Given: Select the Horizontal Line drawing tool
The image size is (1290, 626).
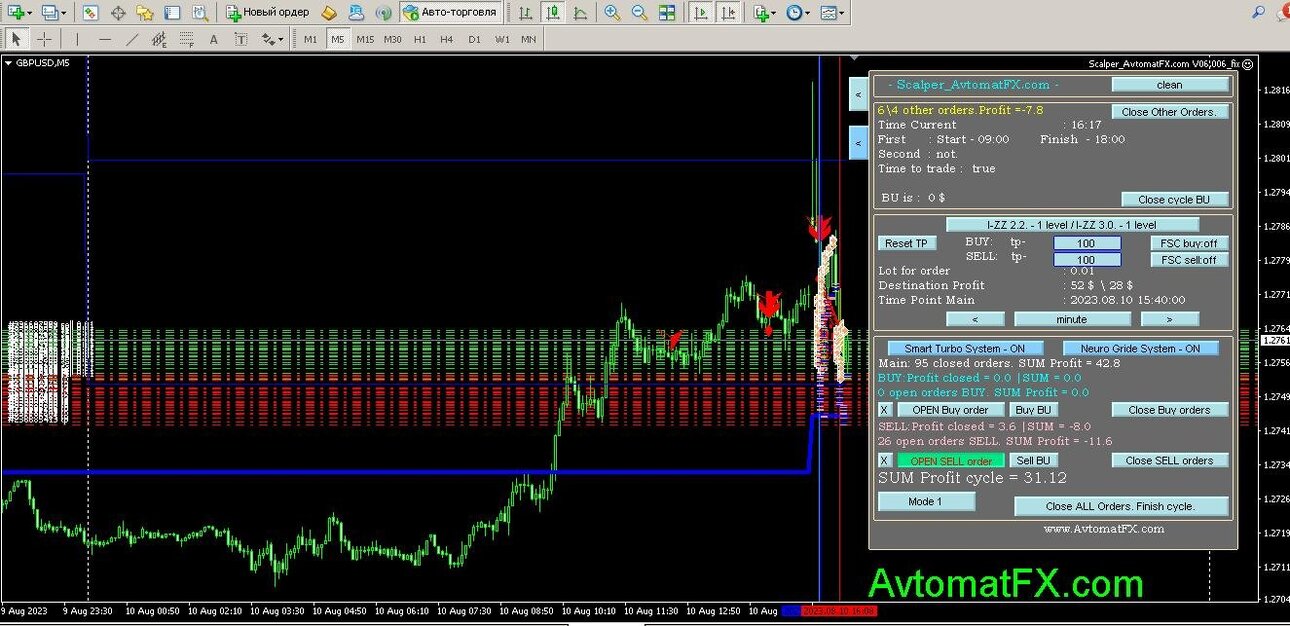Looking at the screenshot, I should pos(105,39).
